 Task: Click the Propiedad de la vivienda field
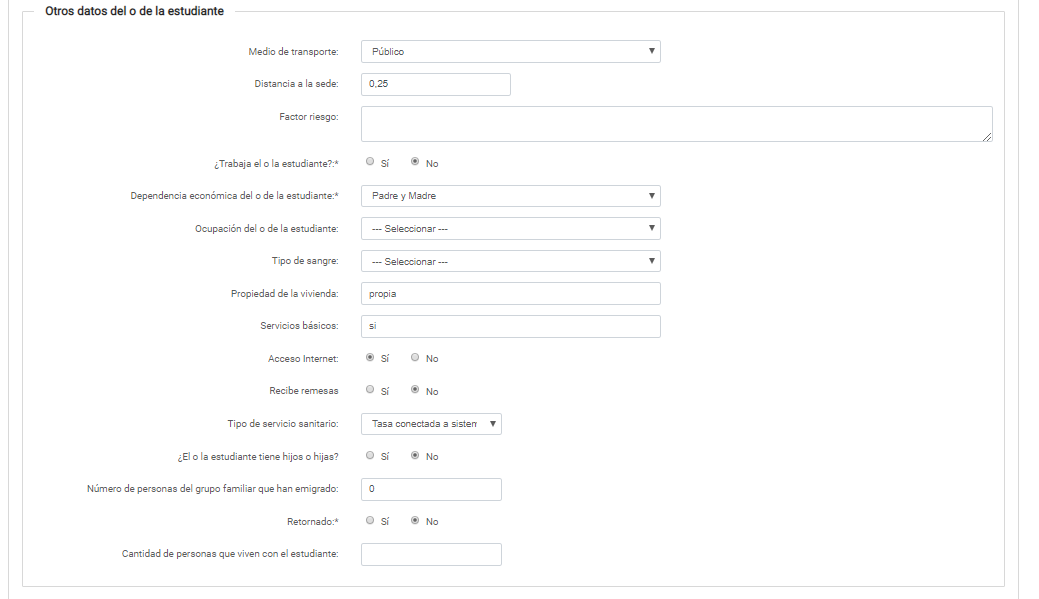(x=510, y=293)
